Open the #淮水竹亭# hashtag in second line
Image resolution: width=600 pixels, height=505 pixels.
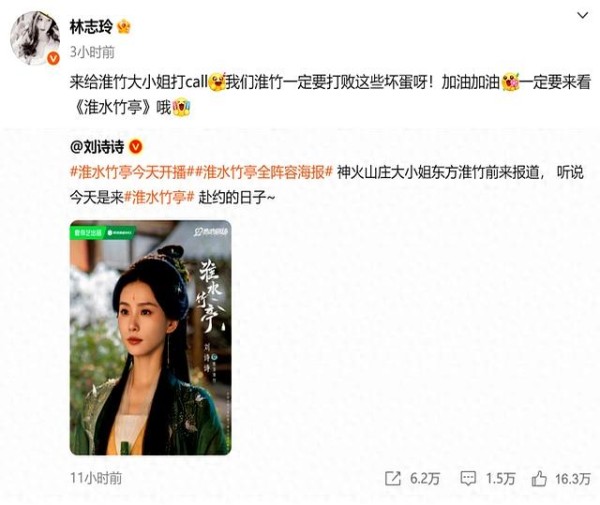click(x=159, y=197)
